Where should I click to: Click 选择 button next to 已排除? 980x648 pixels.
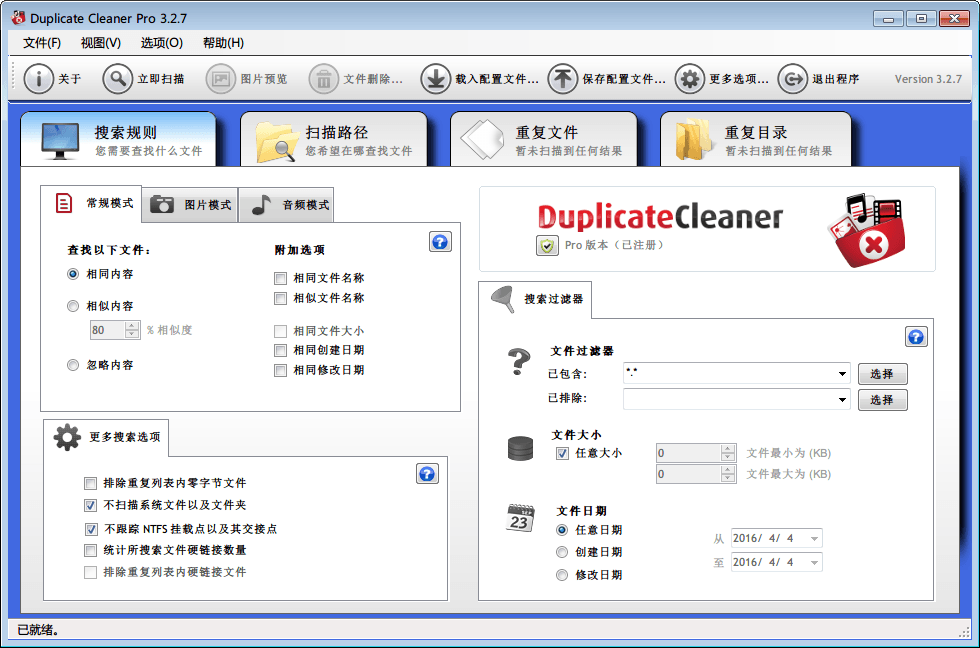pyautogui.click(x=882, y=400)
